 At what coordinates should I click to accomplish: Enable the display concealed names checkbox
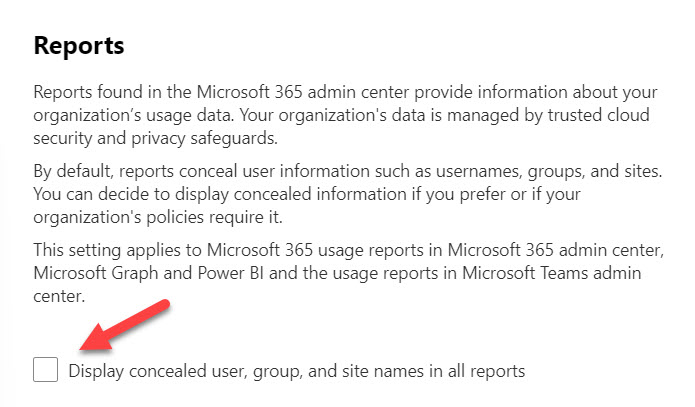click(x=45, y=369)
